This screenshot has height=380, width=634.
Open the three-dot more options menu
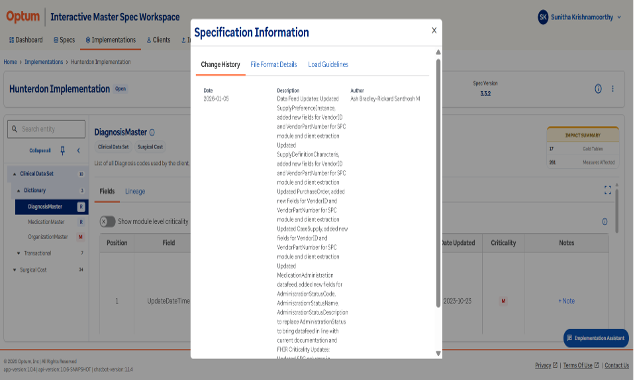[613, 89]
